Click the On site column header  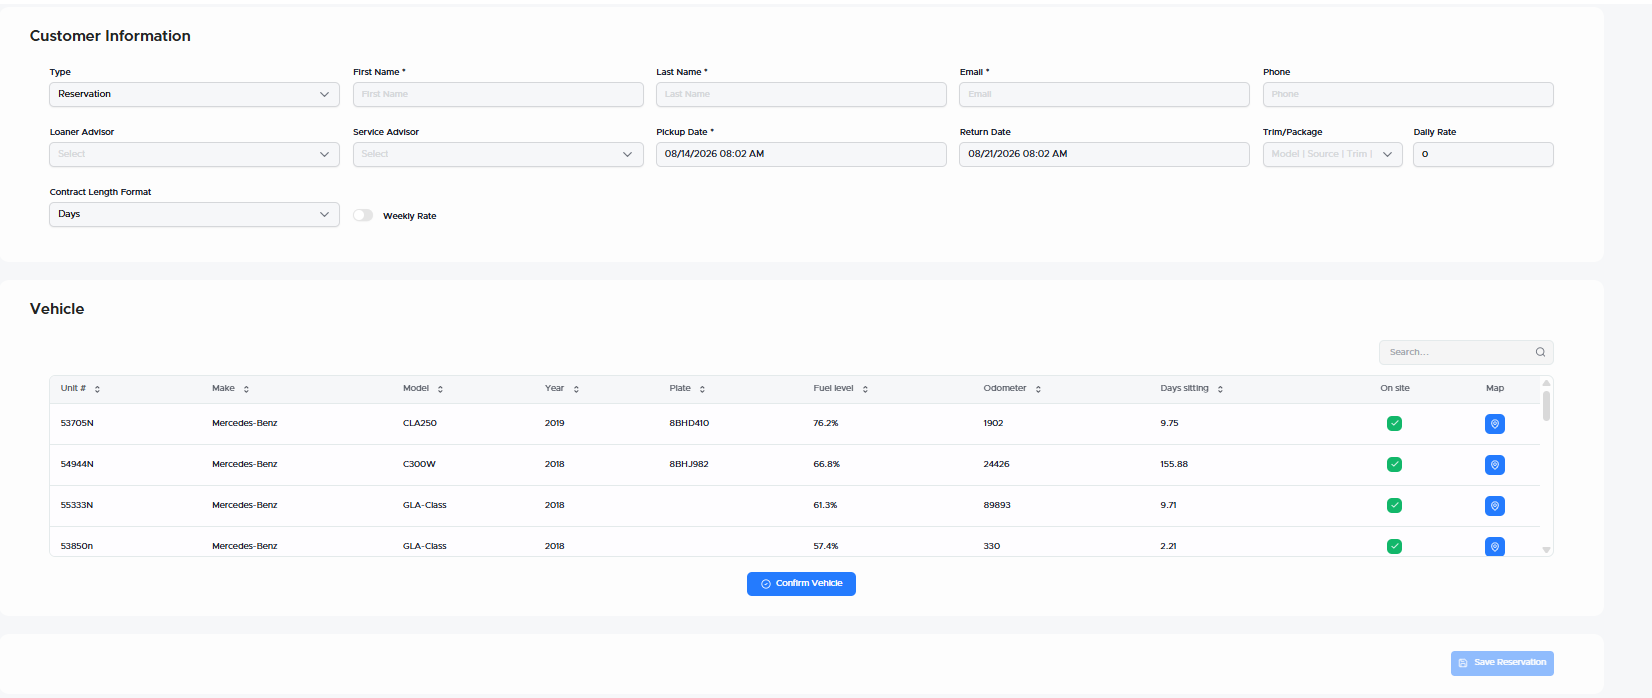coord(1395,388)
